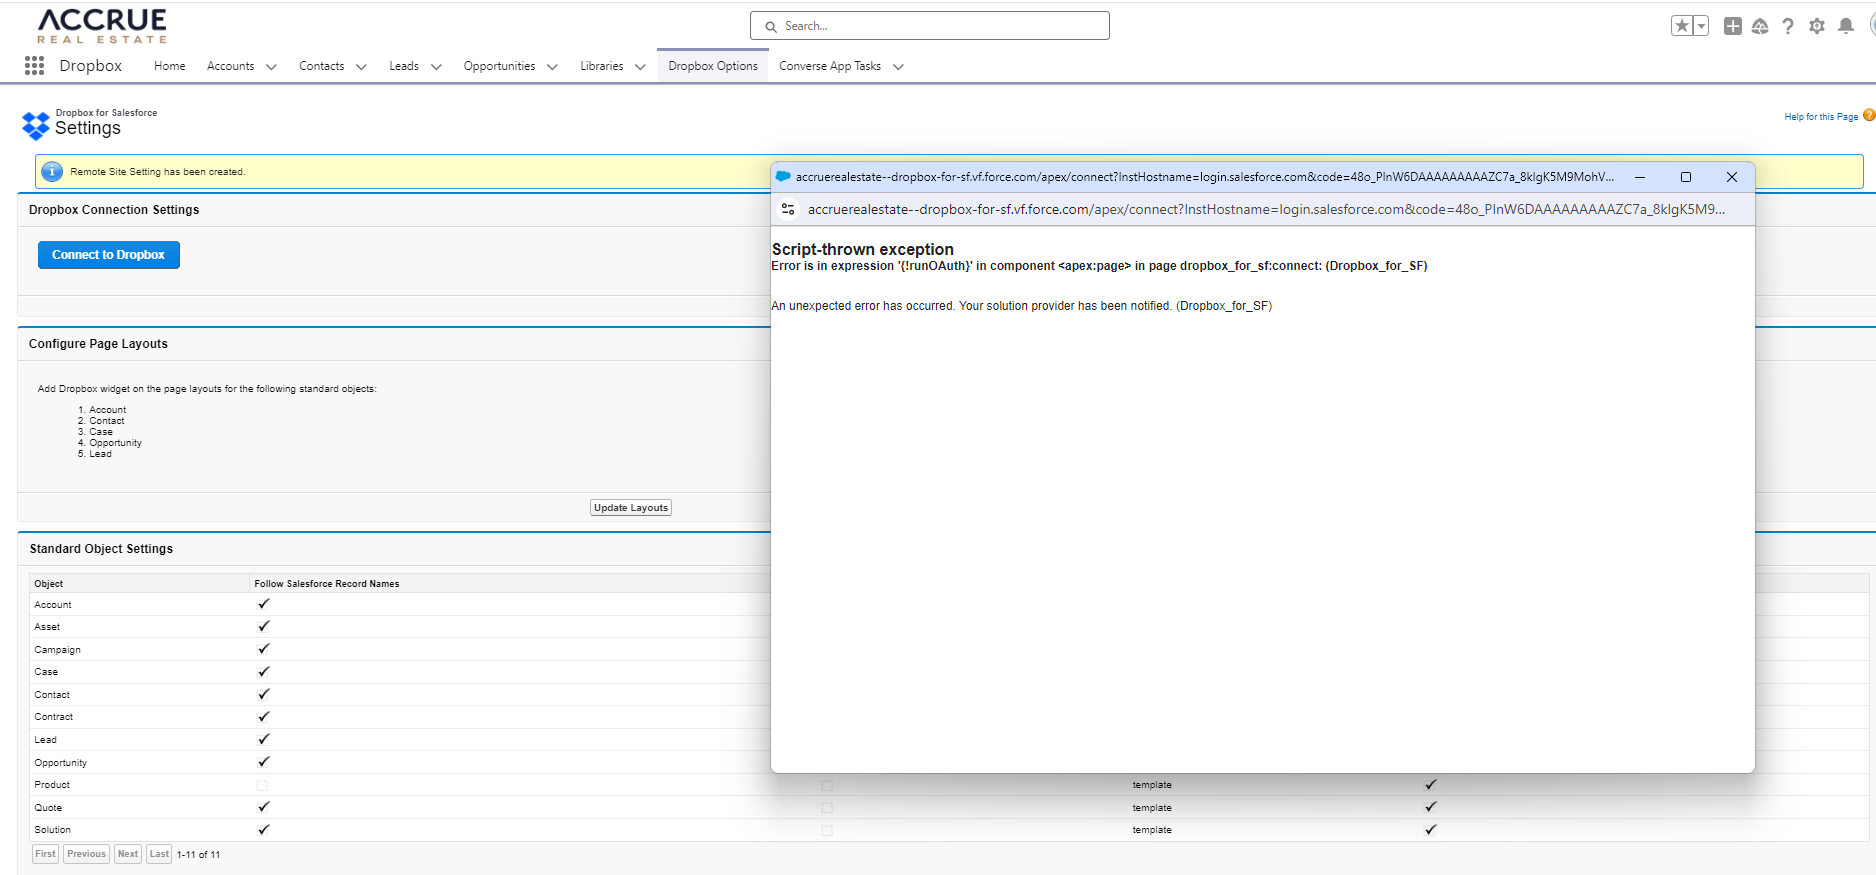The width and height of the screenshot is (1876, 875).
Task: Expand the Opportunities tab dropdown chevron
Action: pyautogui.click(x=552, y=67)
